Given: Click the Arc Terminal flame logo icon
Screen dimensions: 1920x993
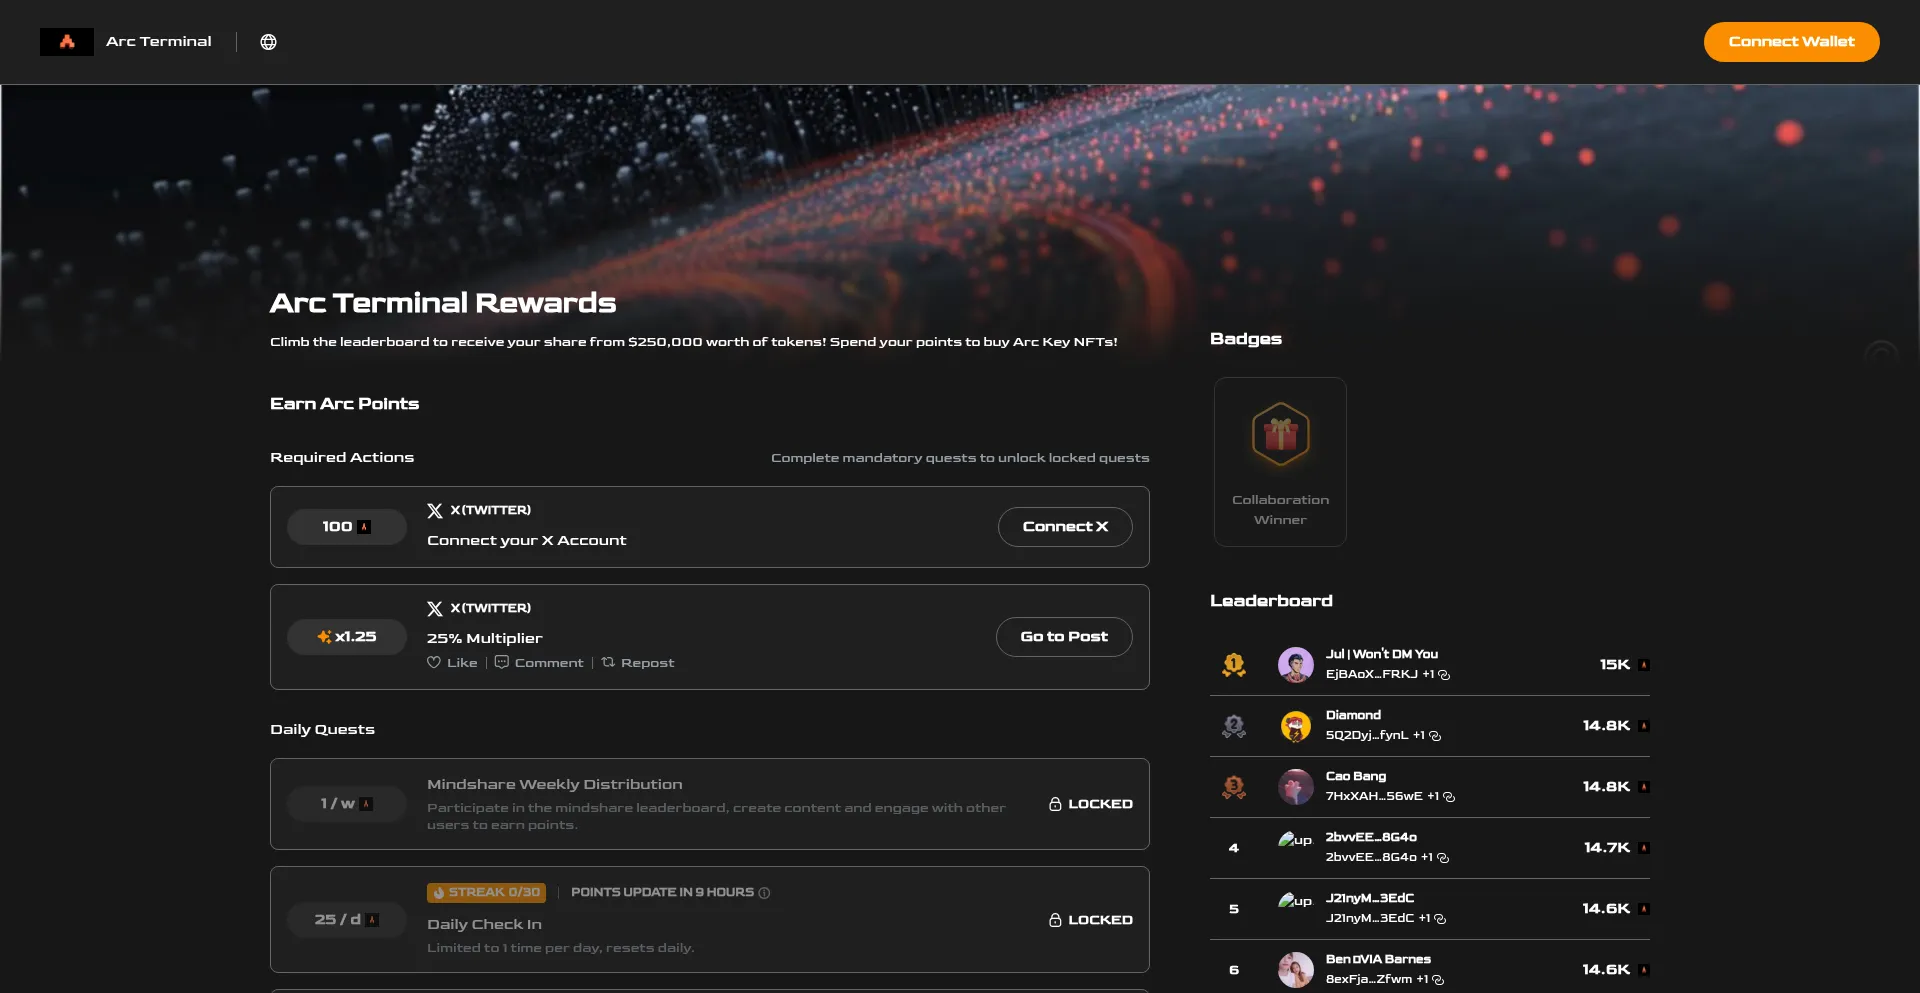Looking at the screenshot, I should click(x=66, y=41).
